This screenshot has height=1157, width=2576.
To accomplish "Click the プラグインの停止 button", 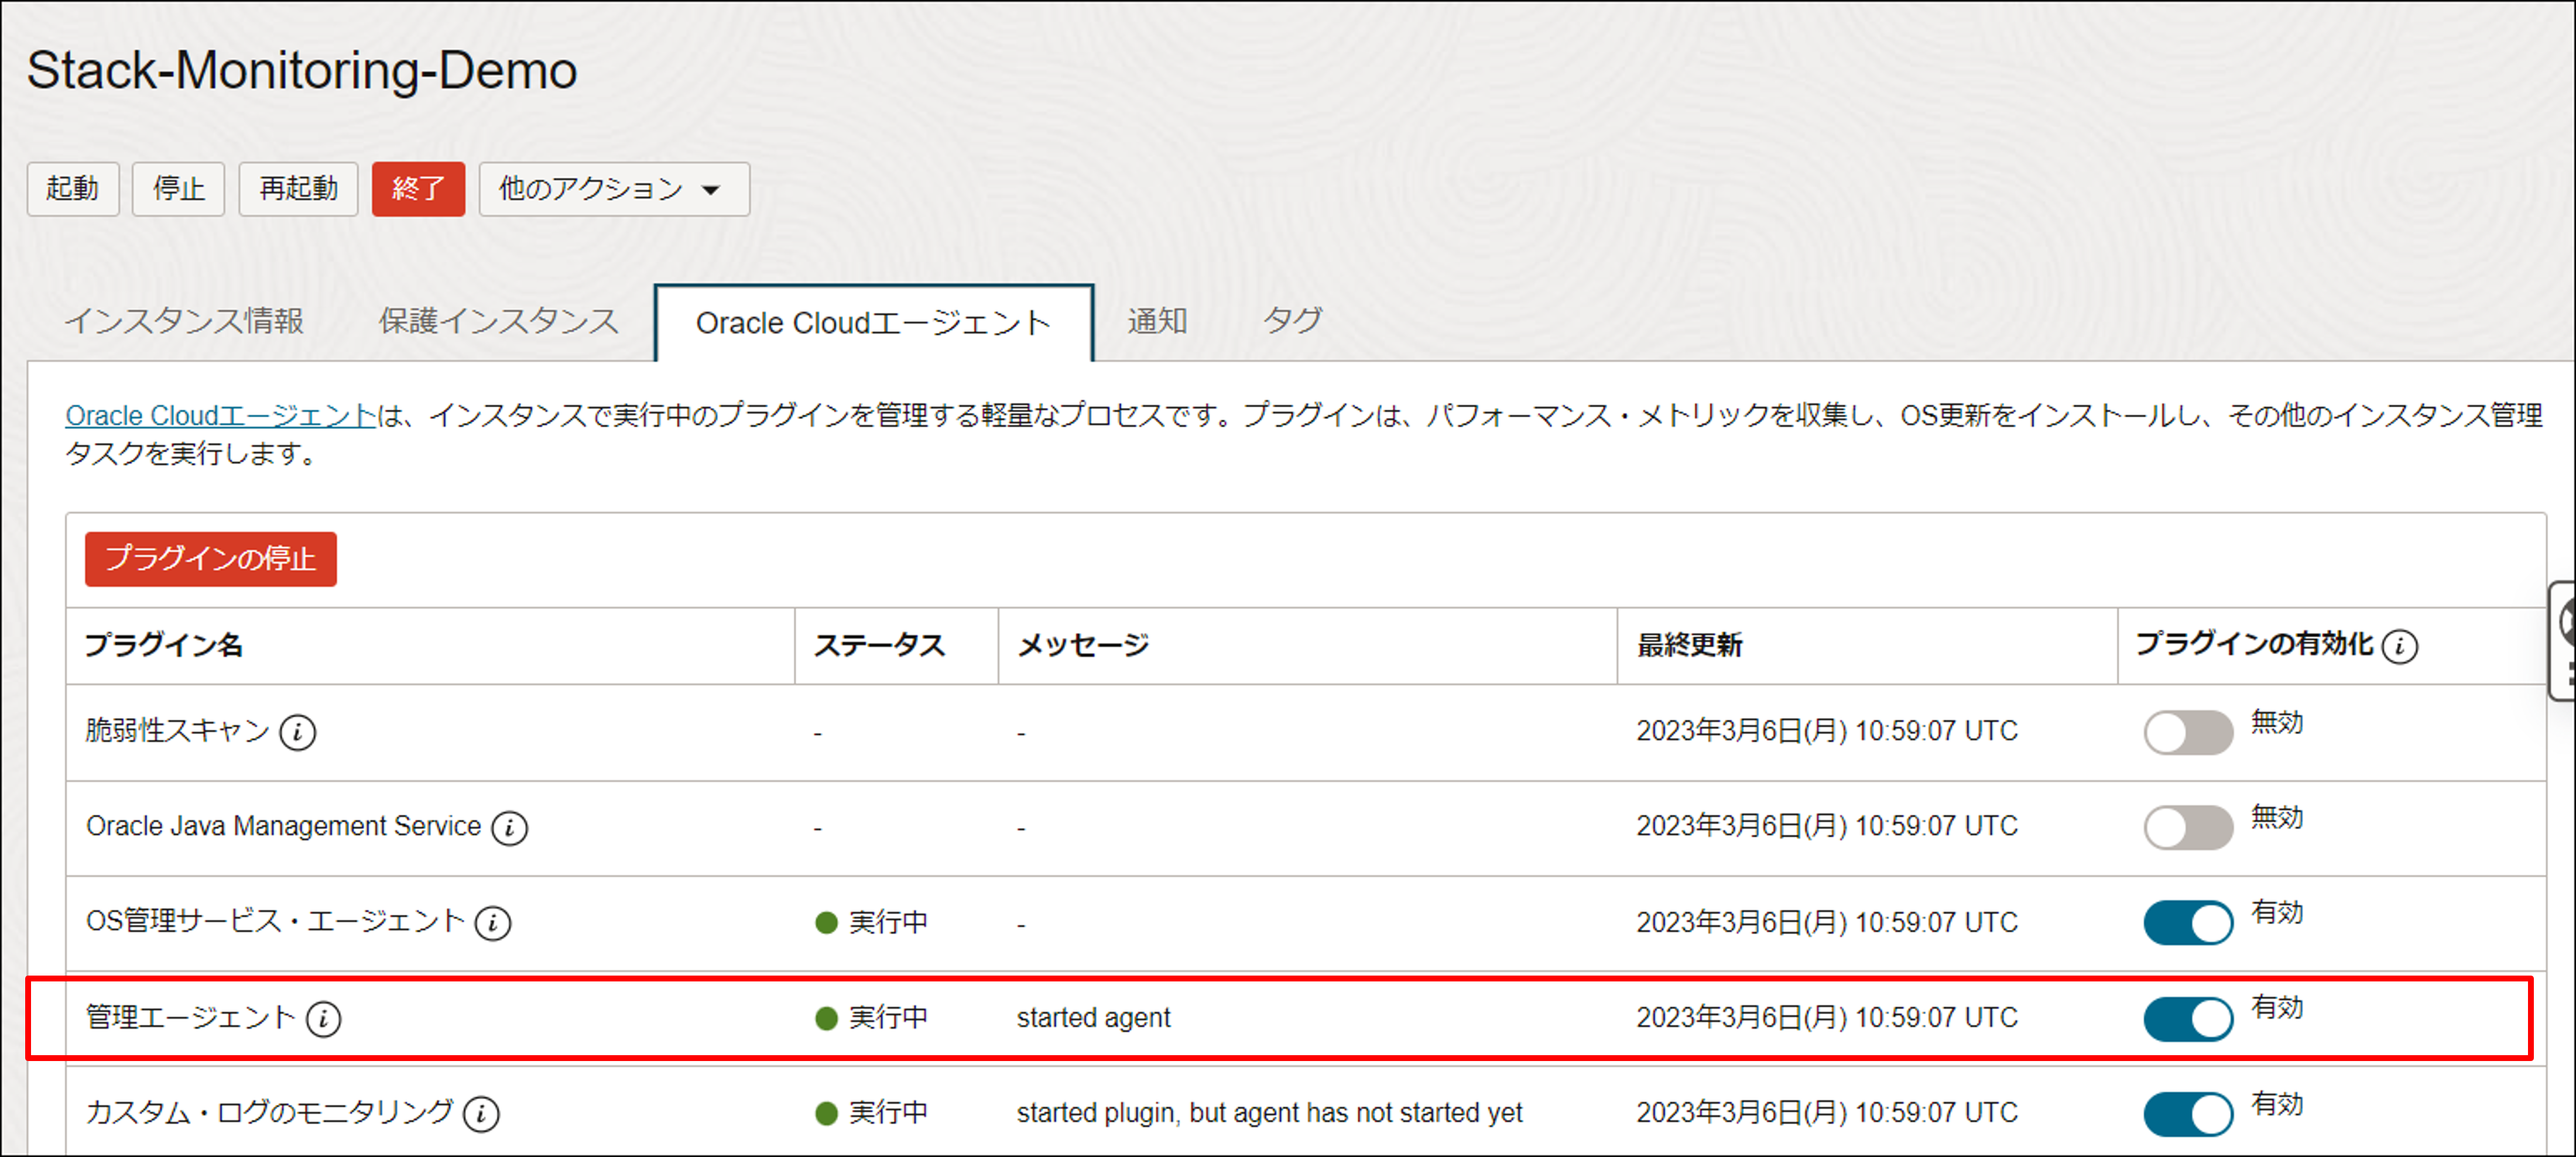I will 210,559.
